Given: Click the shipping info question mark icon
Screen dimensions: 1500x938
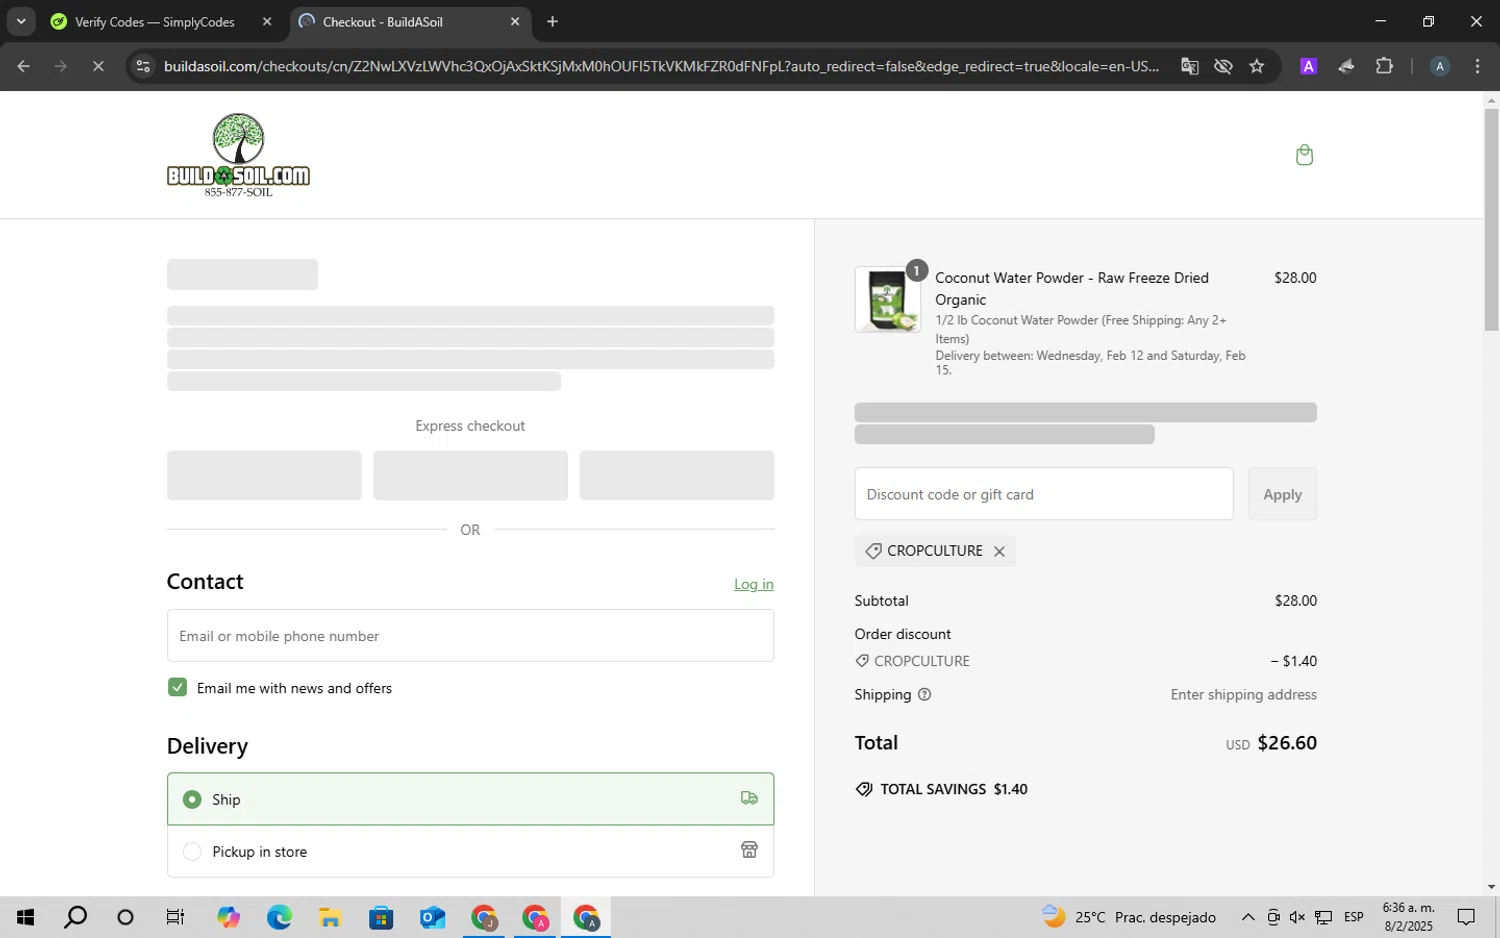Looking at the screenshot, I should 924,694.
